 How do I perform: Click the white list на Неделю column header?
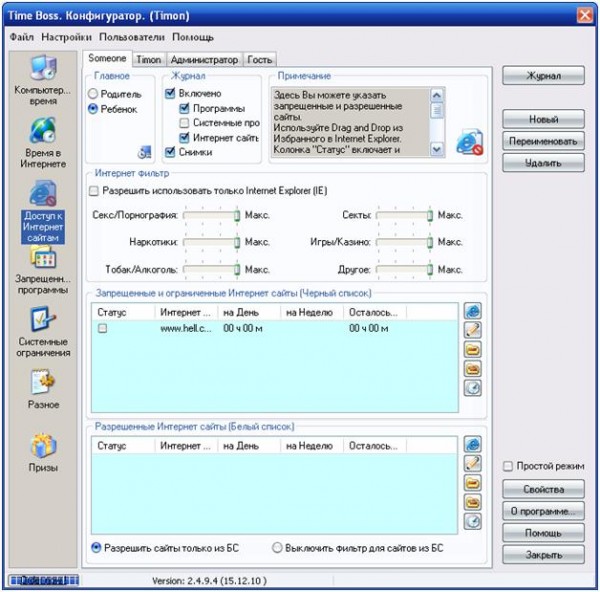pos(311,446)
